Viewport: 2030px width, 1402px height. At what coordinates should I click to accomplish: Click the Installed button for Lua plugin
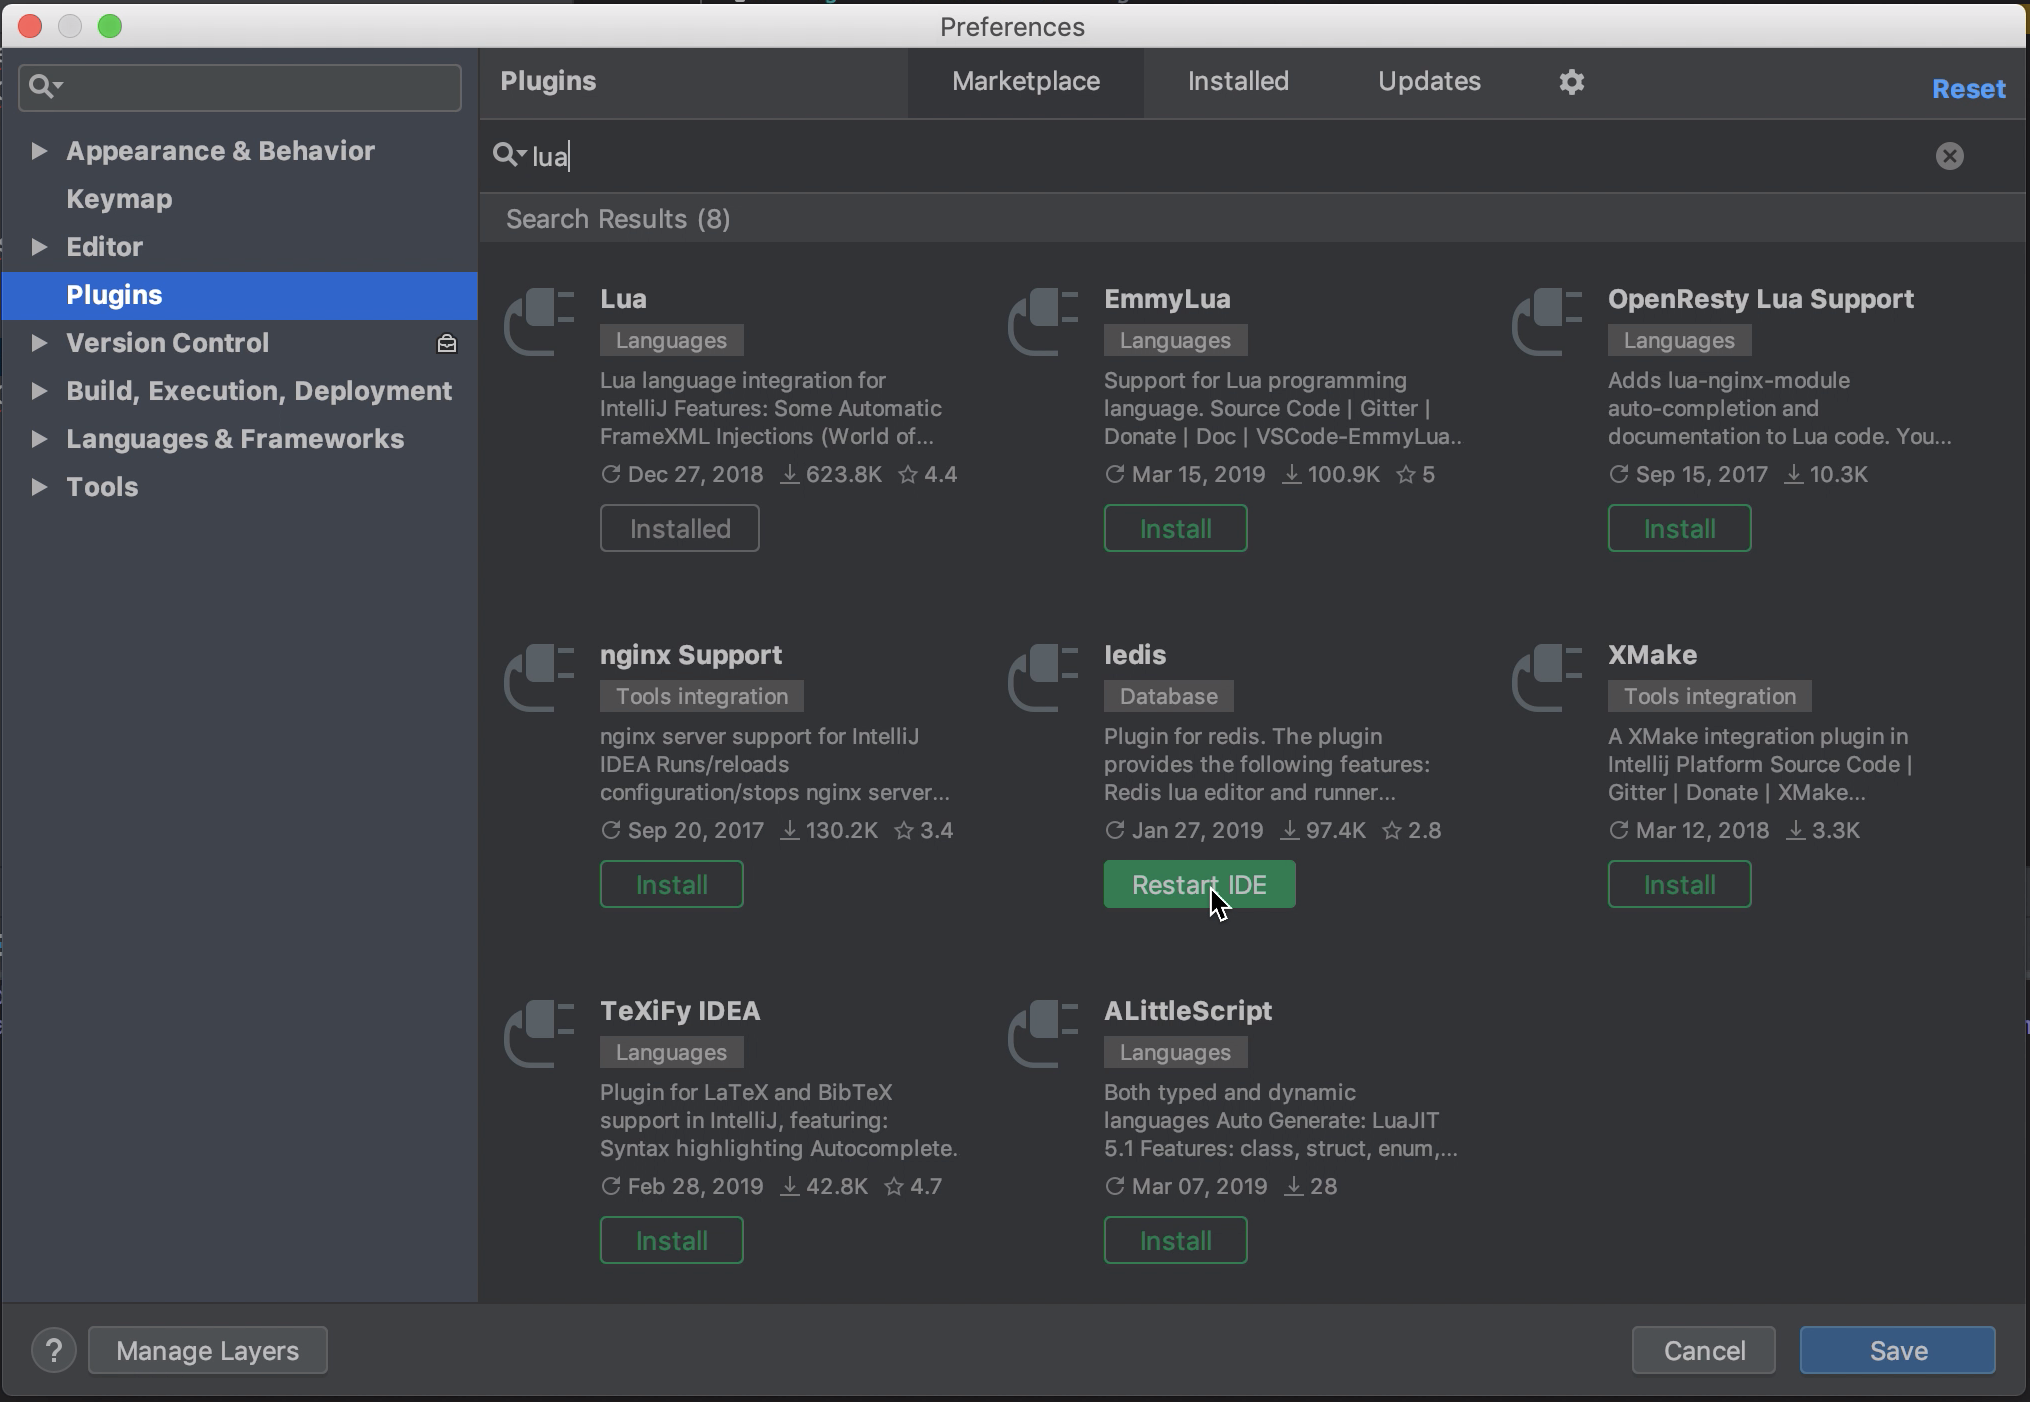pyautogui.click(x=680, y=528)
